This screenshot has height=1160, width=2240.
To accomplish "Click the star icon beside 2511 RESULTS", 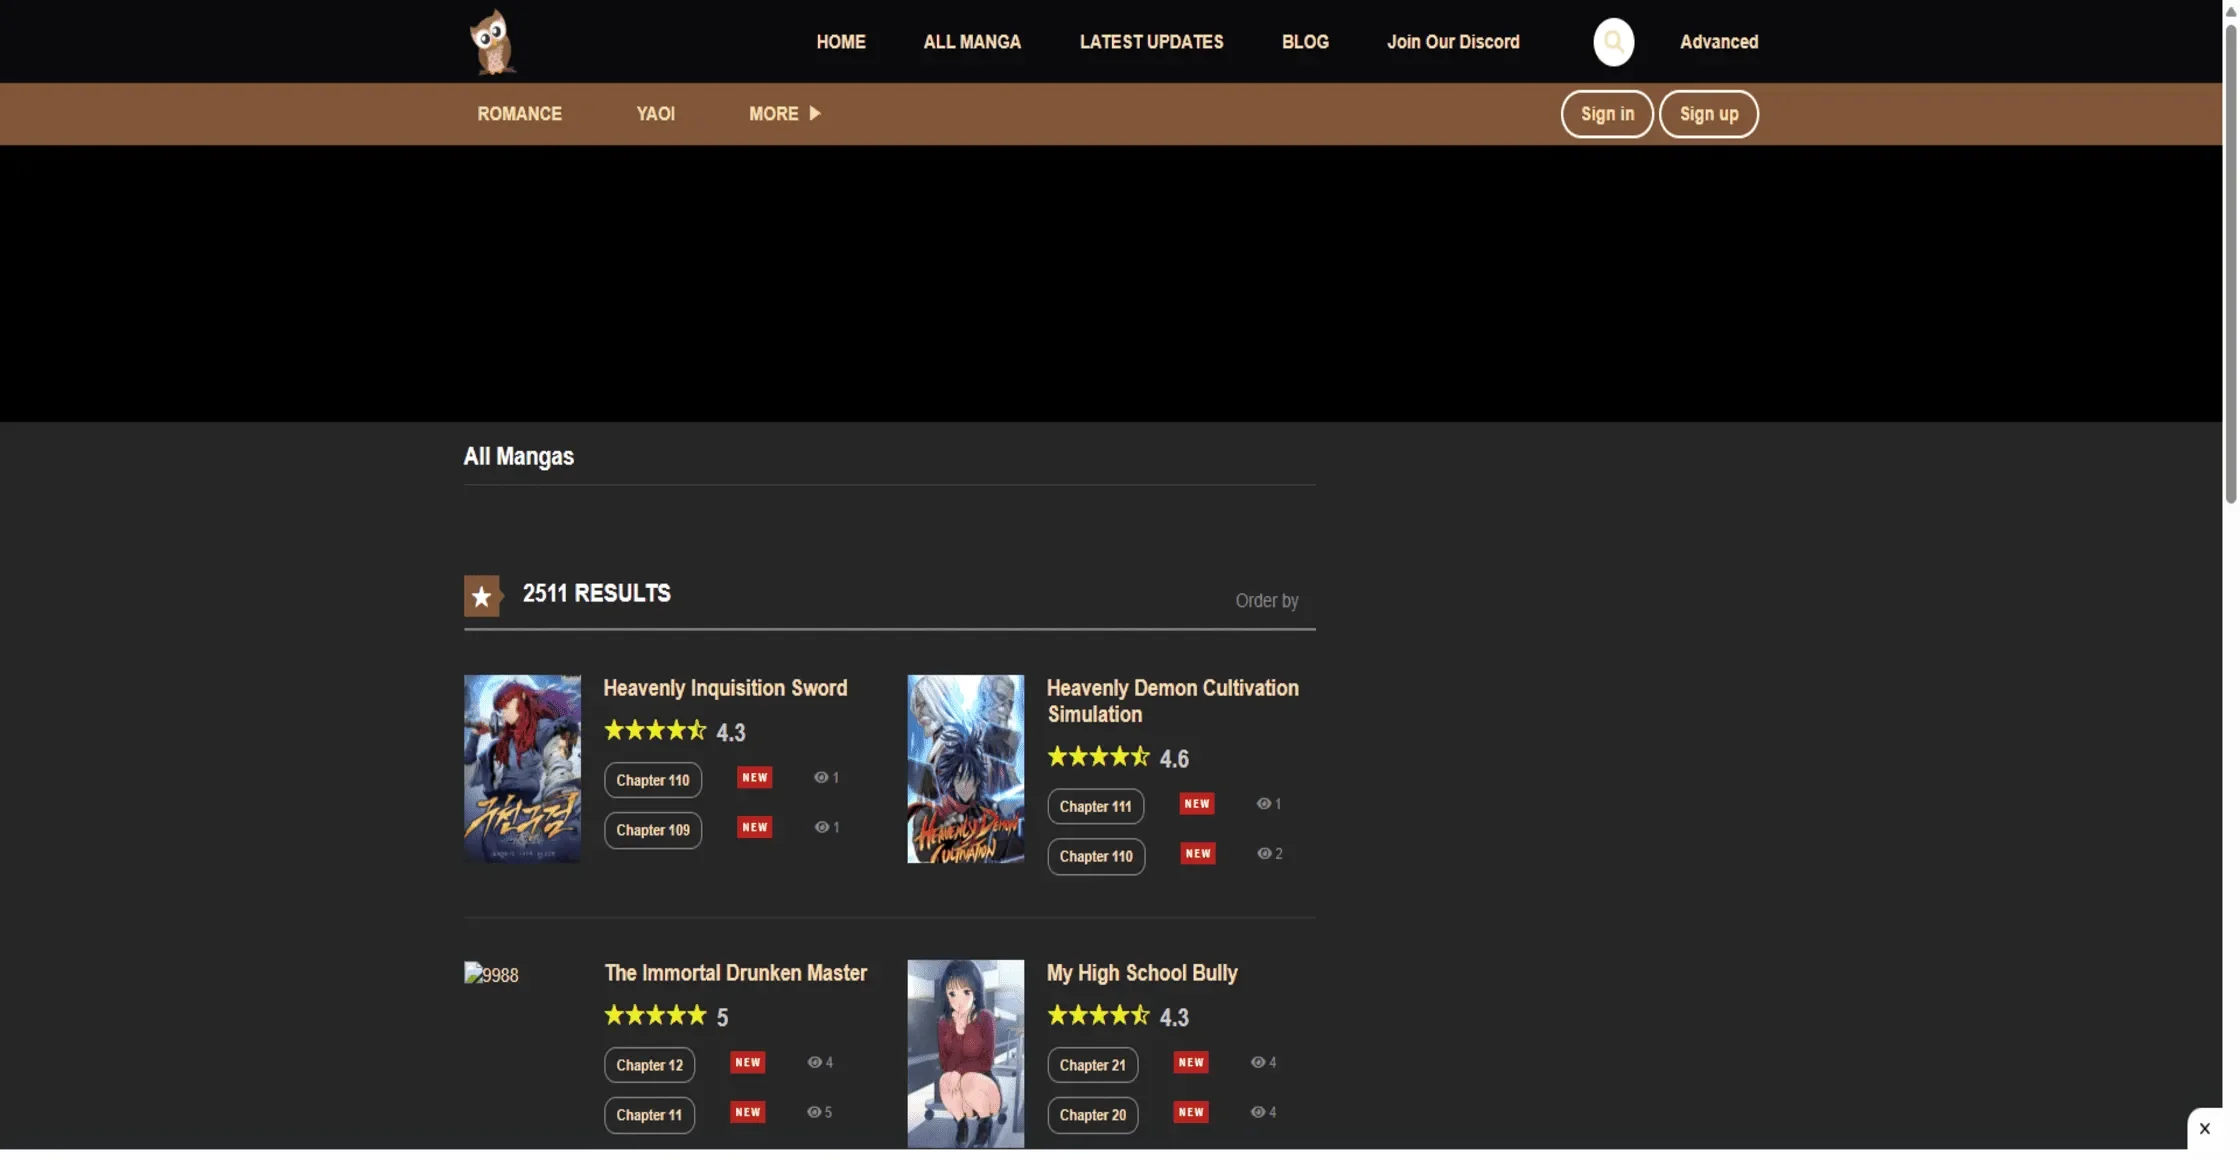I will click(x=482, y=595).
